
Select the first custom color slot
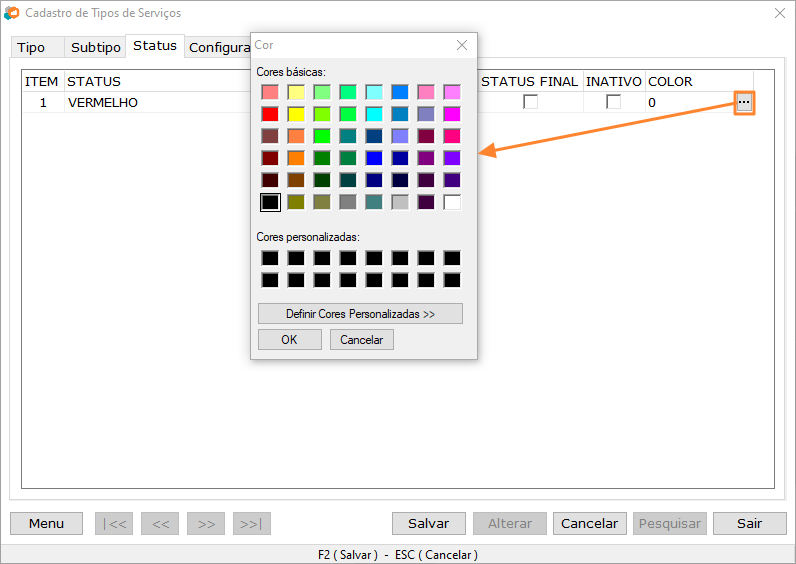(270, 258)
